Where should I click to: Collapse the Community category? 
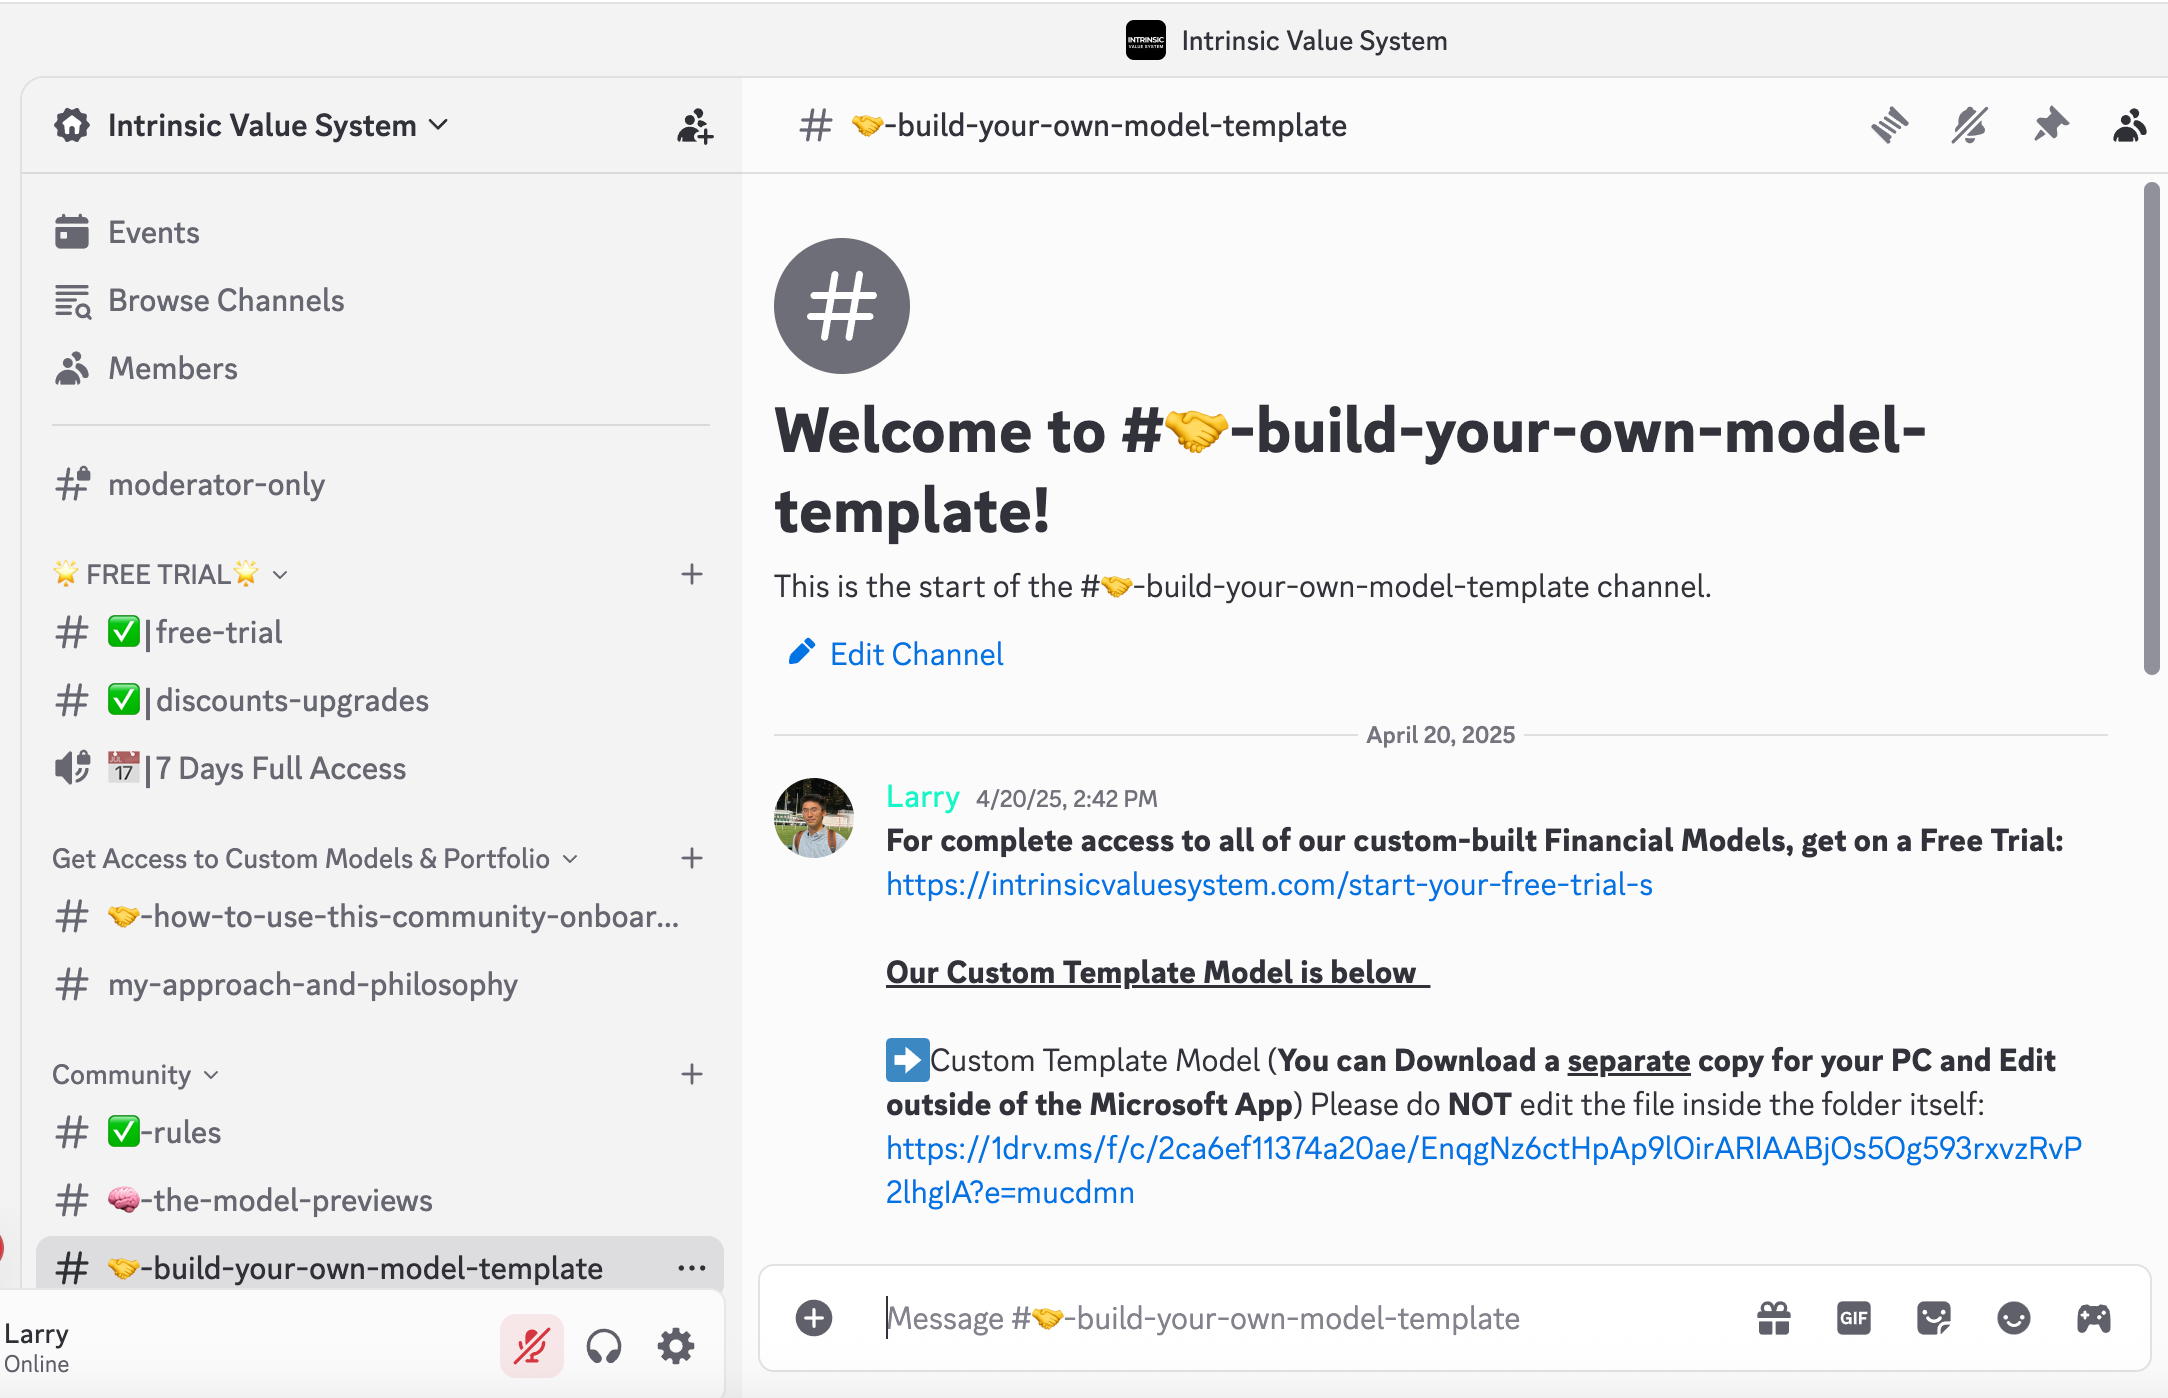135,1074
